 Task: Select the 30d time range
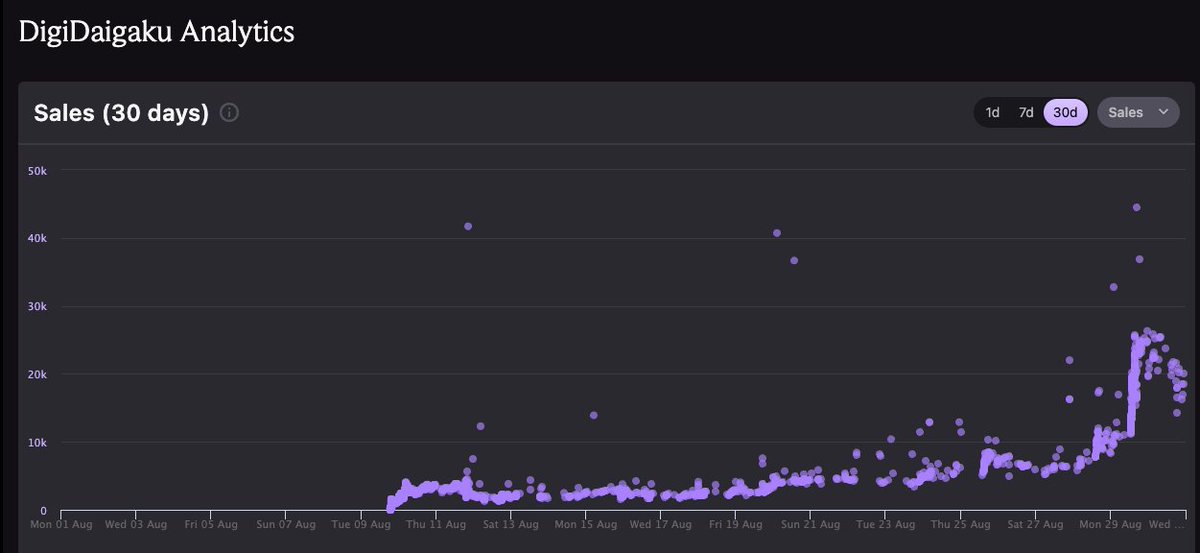[1066, 113]
